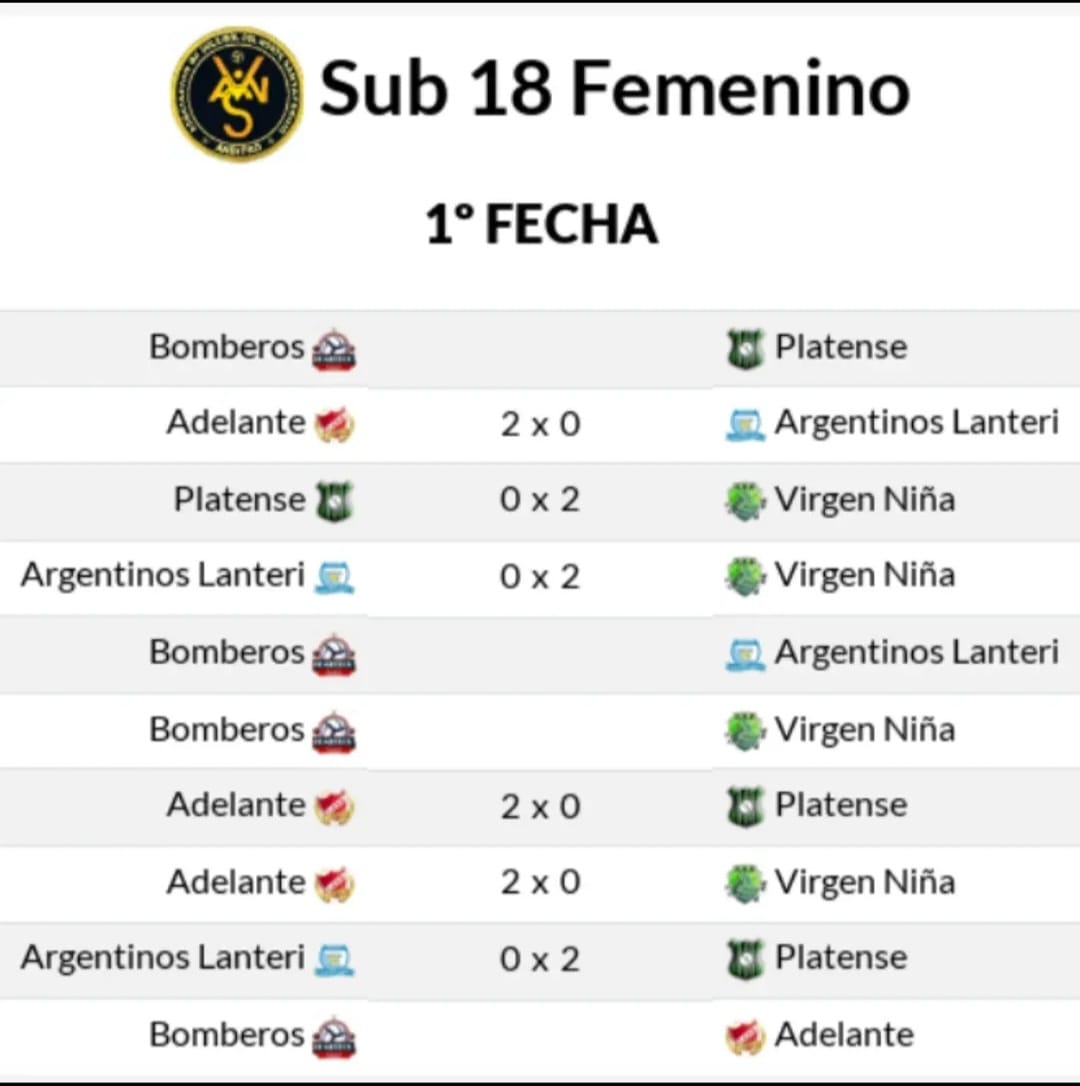Click Platense name in Argentinos Lanteri vs Platense match
The height and width of the screenshot is (1086, 1080).
pyautogui.click(x=840, y=958)
